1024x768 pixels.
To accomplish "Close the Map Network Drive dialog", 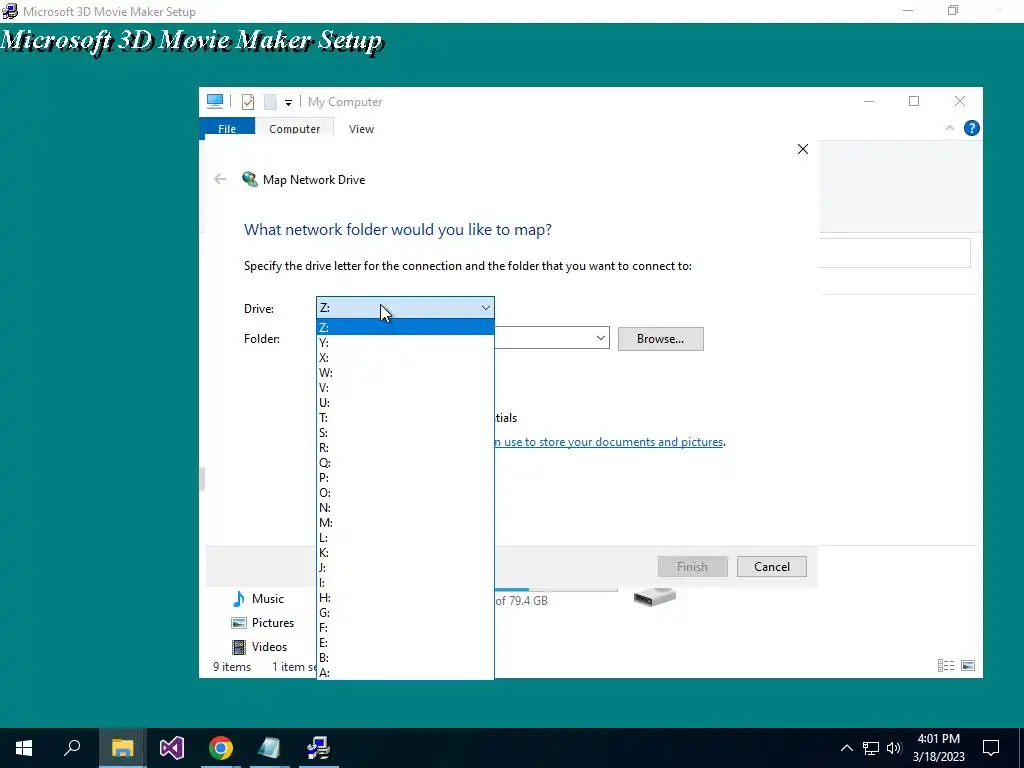I will tap(803, 149).
